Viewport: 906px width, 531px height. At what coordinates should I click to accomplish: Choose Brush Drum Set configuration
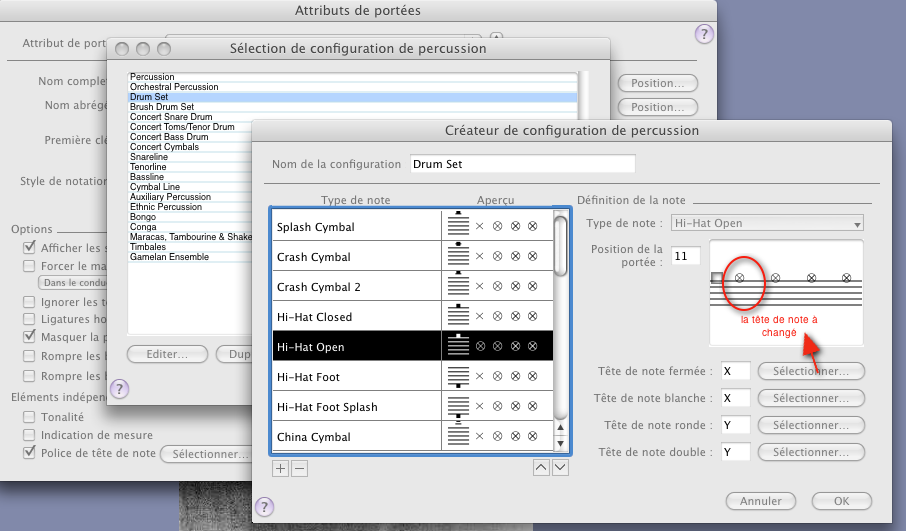coord(162,107)
